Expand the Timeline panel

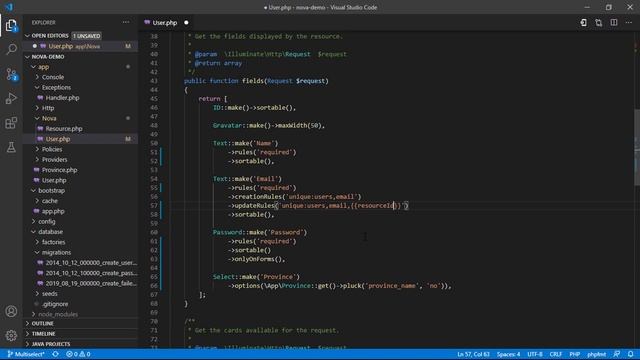[x=81, y=334]
